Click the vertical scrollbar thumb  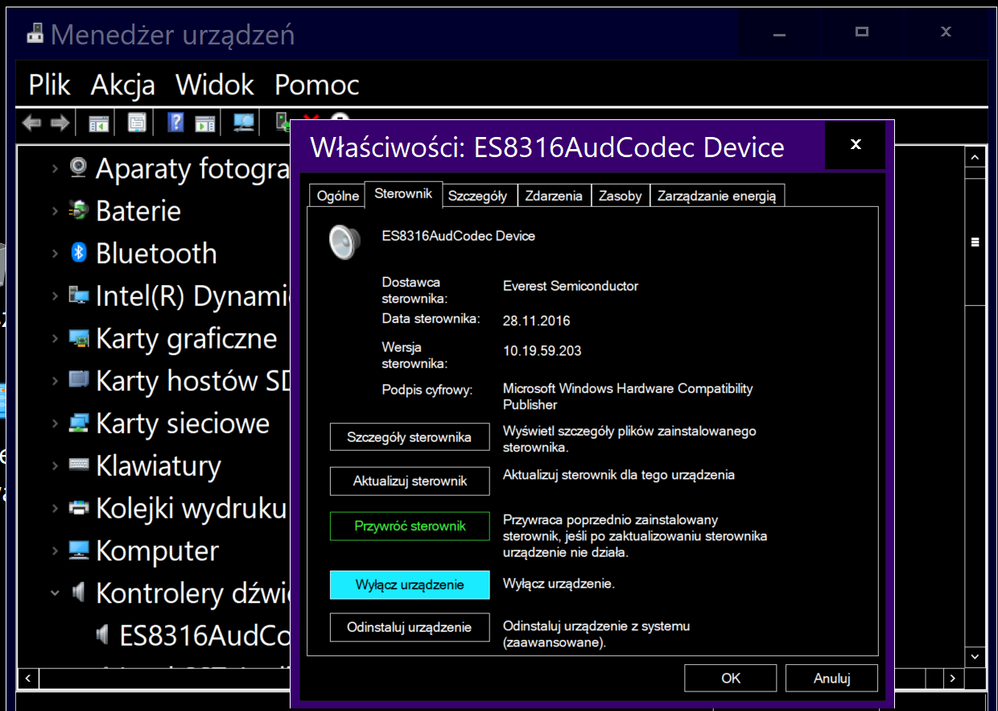974,242
